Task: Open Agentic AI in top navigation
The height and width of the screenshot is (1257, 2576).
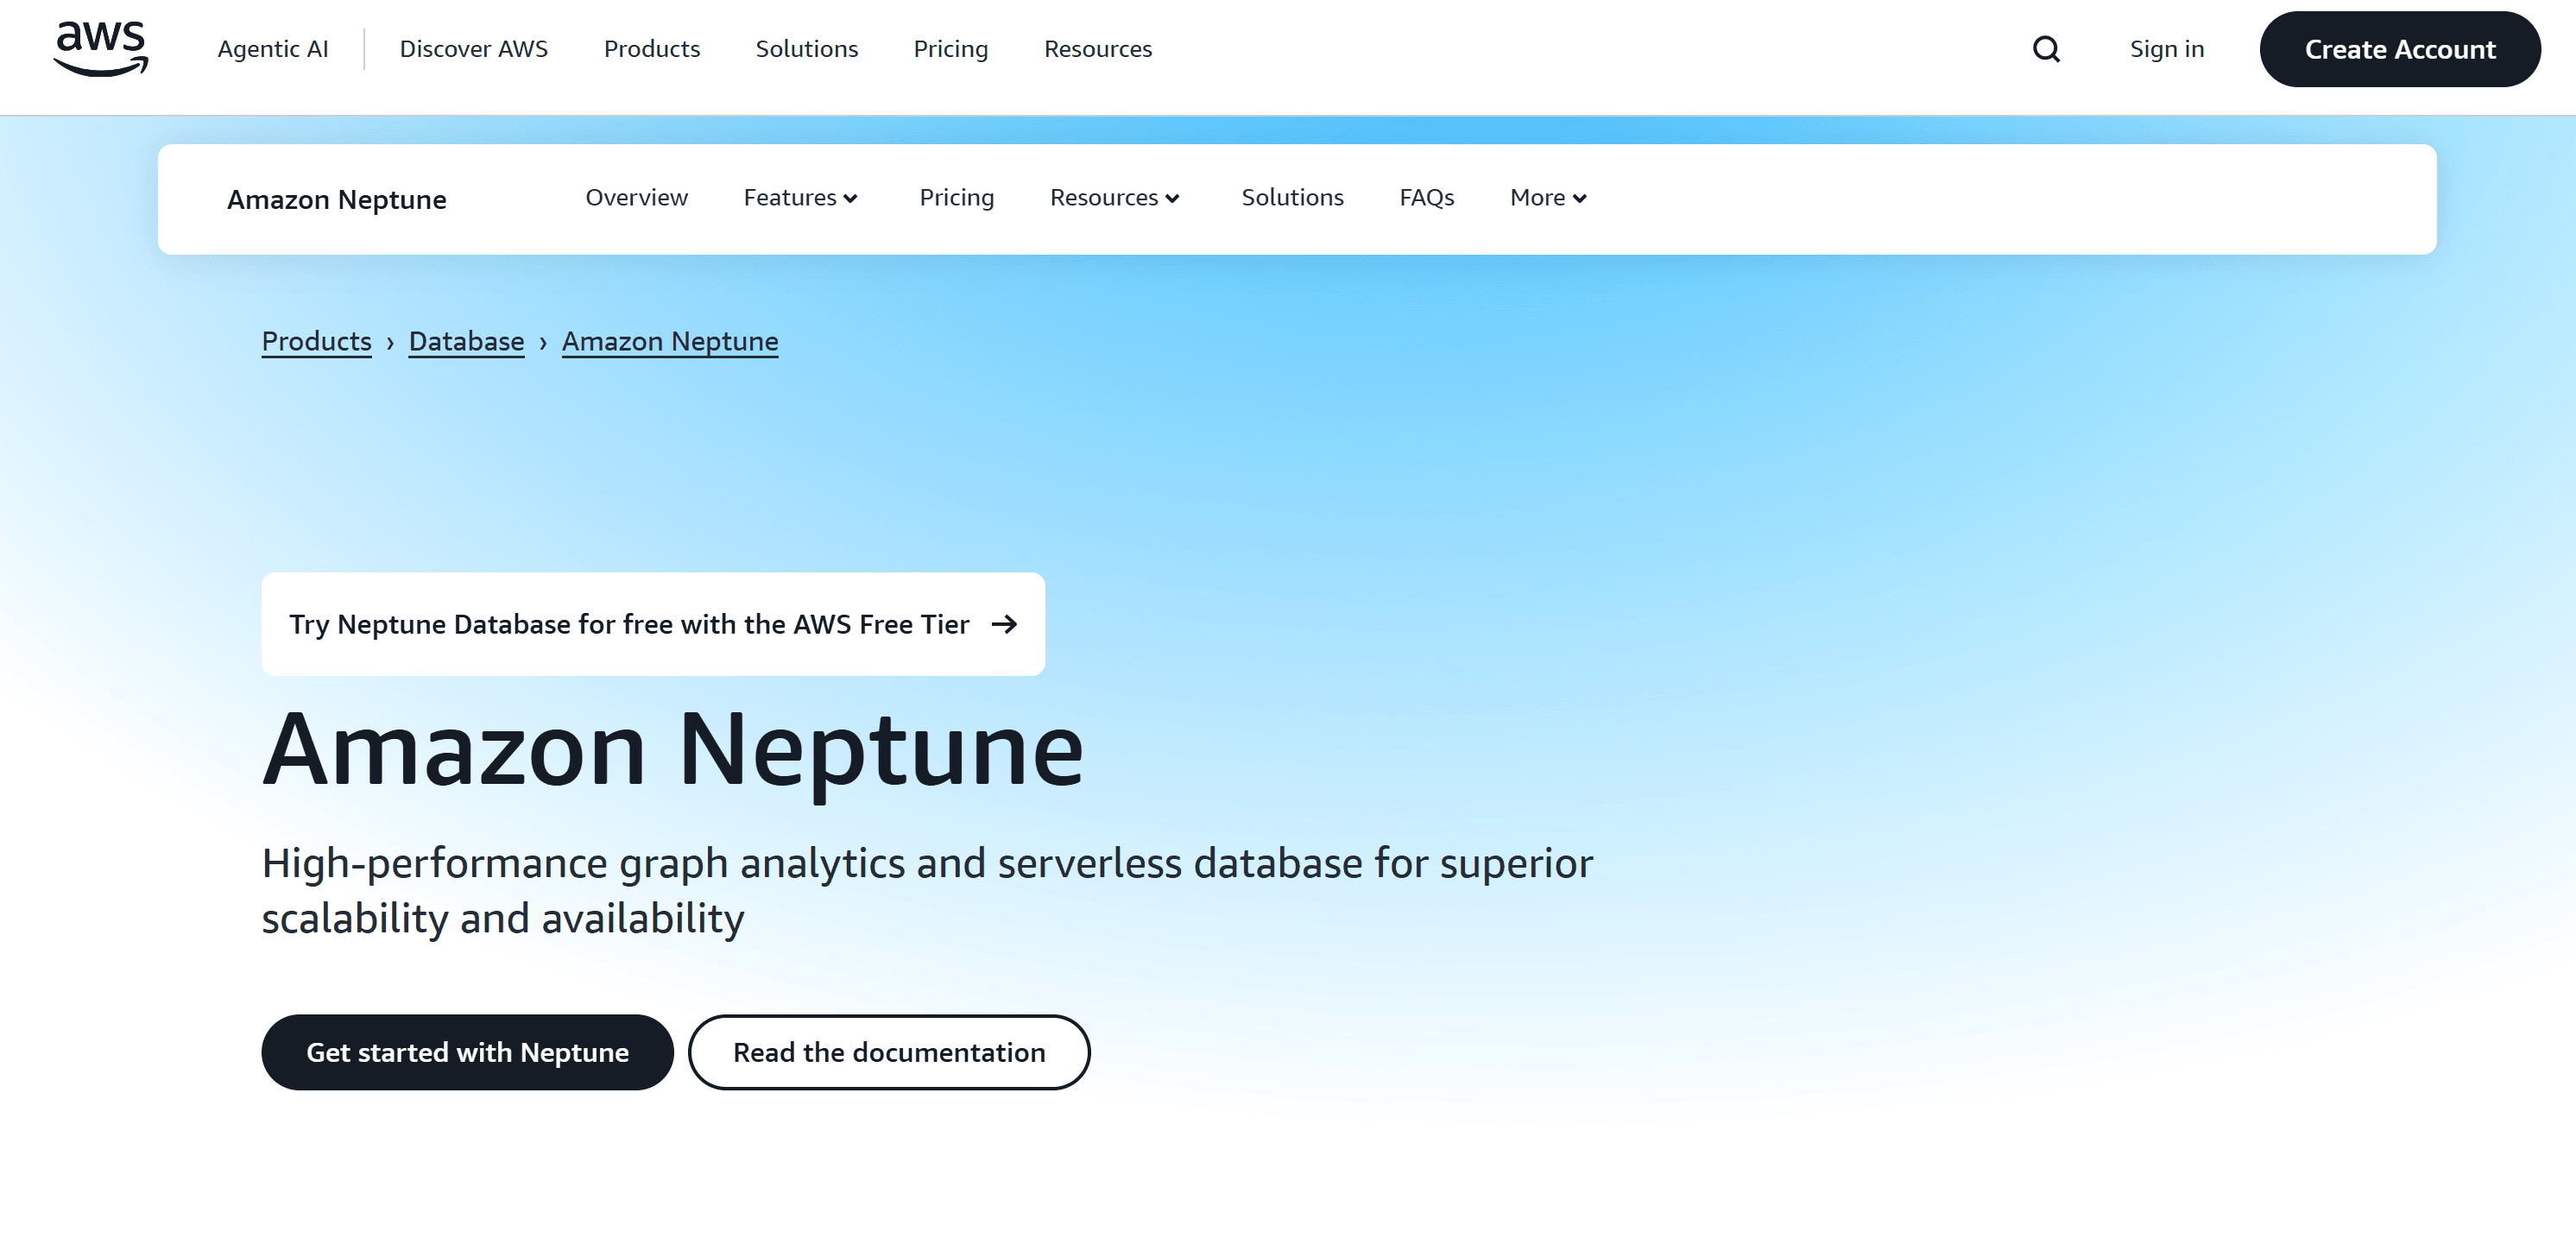Action: (x=273, y=49)
